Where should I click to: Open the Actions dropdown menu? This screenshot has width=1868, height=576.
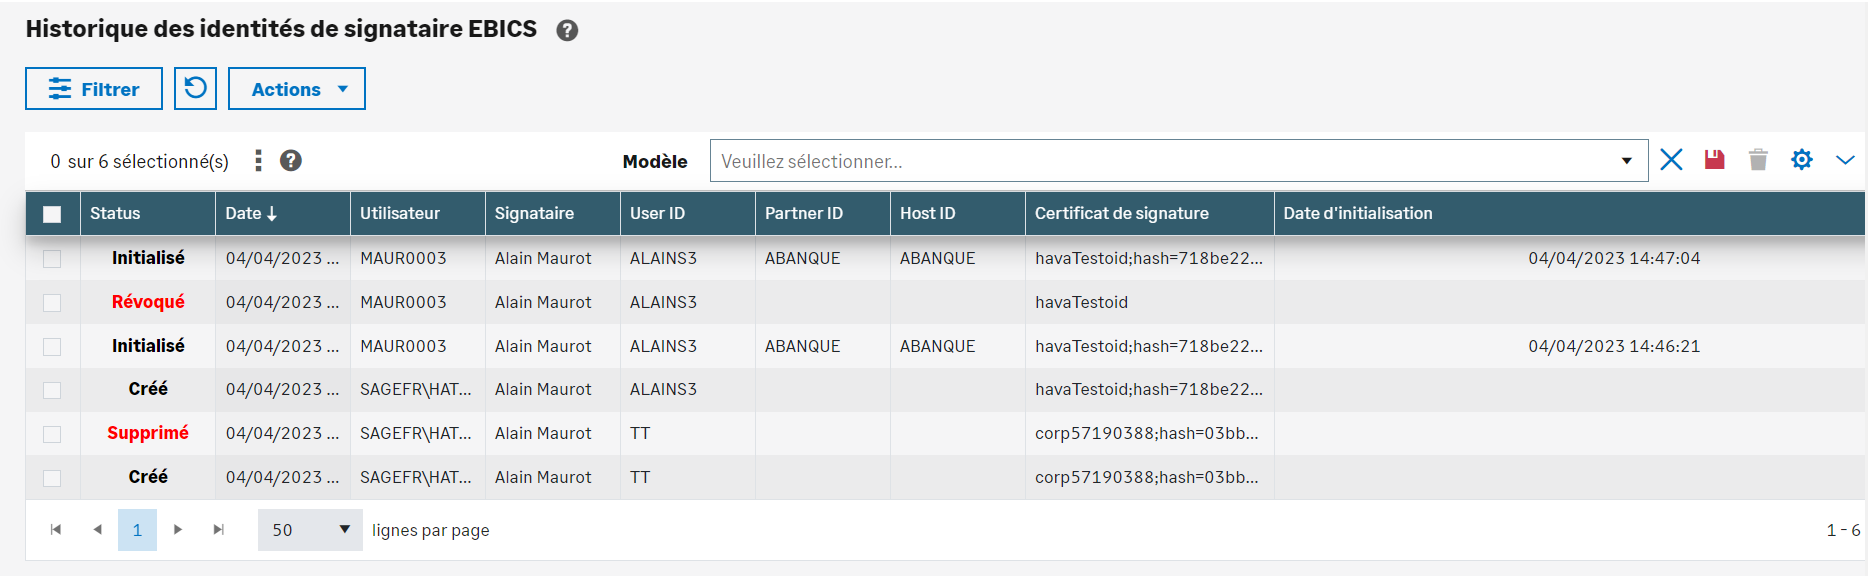click(x=297, y=89)
